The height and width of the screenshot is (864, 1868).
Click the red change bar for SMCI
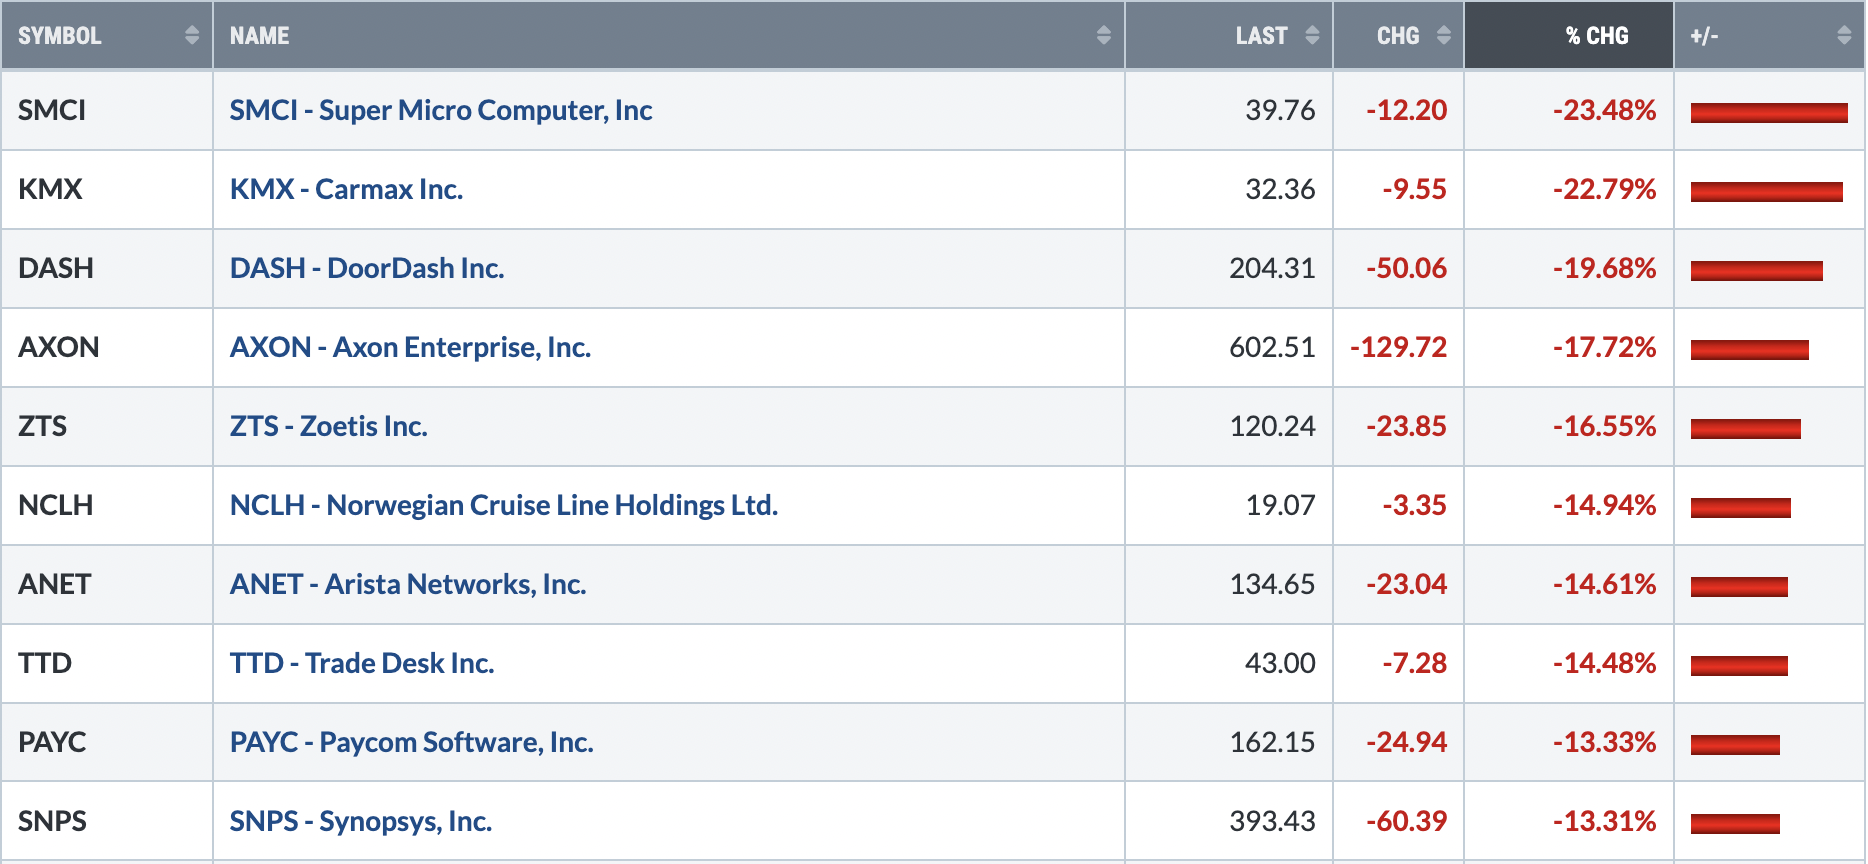pos(1769,113)
